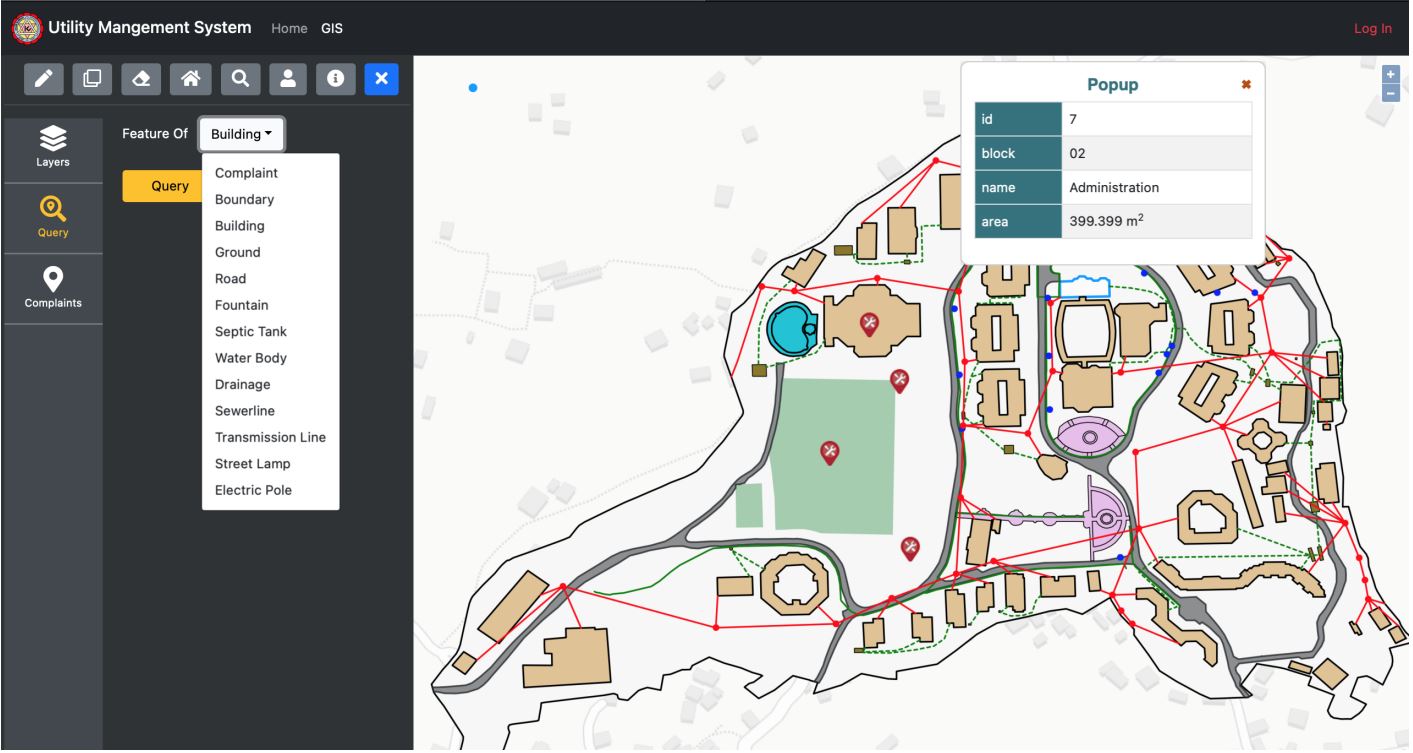This screenshot has height=753, width=1413.
Task: Click the copy tool icon
Action: click(x=91, y=80)
